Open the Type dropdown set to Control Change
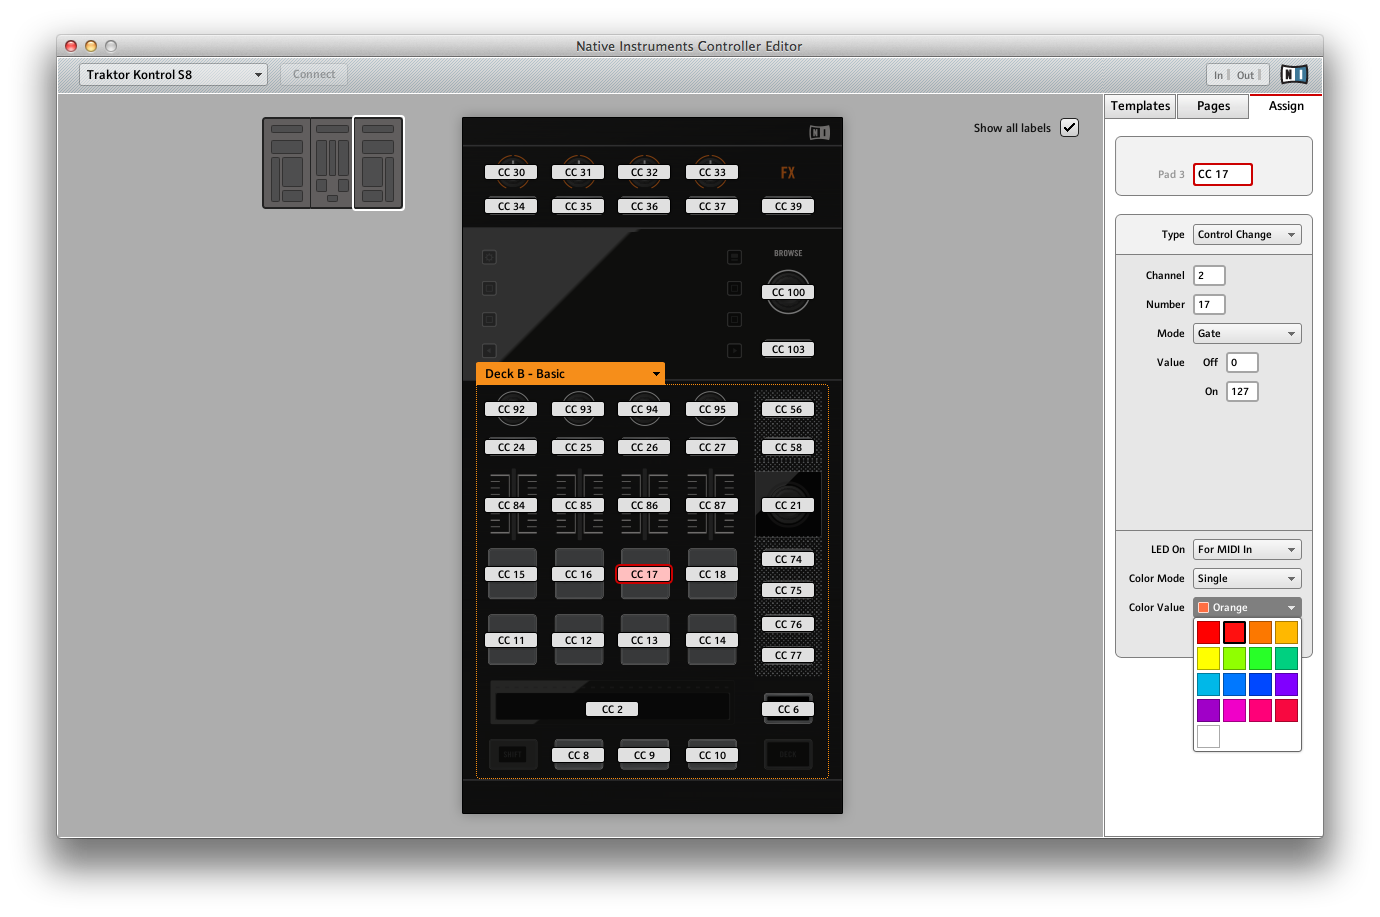Viewport: 1380px width, 917px height. point(1247,234)
